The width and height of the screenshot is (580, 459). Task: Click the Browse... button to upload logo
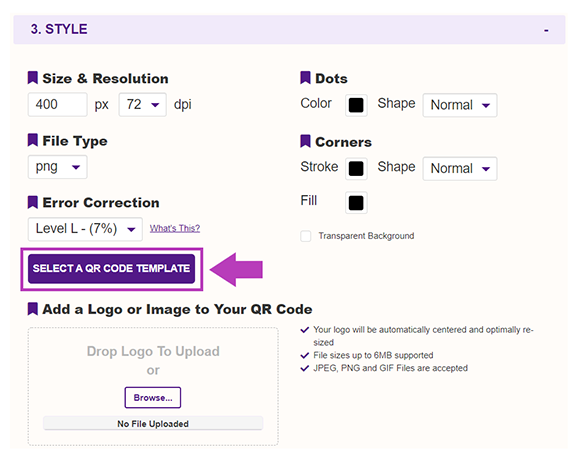point(153,398)
